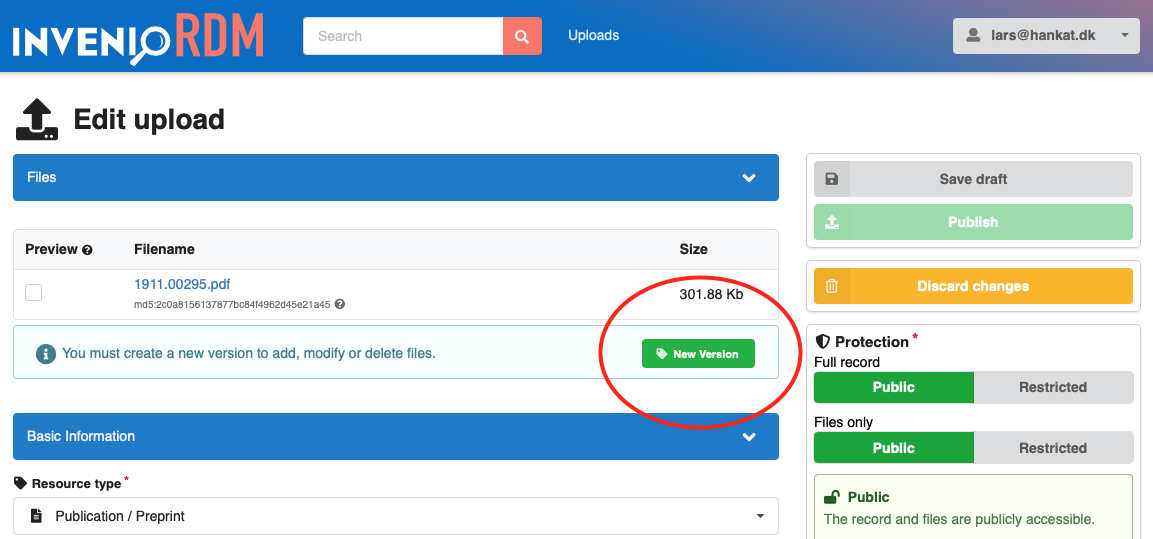Open the 1911.00295.pdf file link
The image size is (1153, 539).
coord(182,284)
